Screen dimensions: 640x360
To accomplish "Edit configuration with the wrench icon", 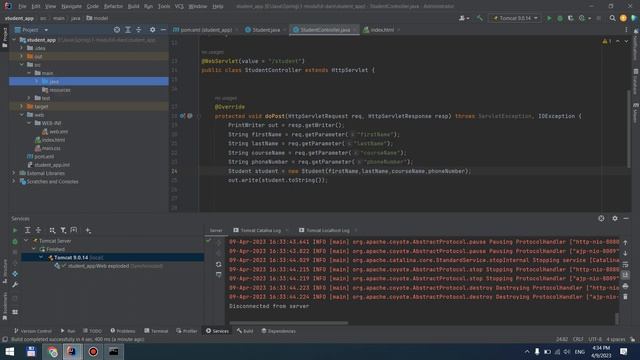I will (x=15, y=285).
